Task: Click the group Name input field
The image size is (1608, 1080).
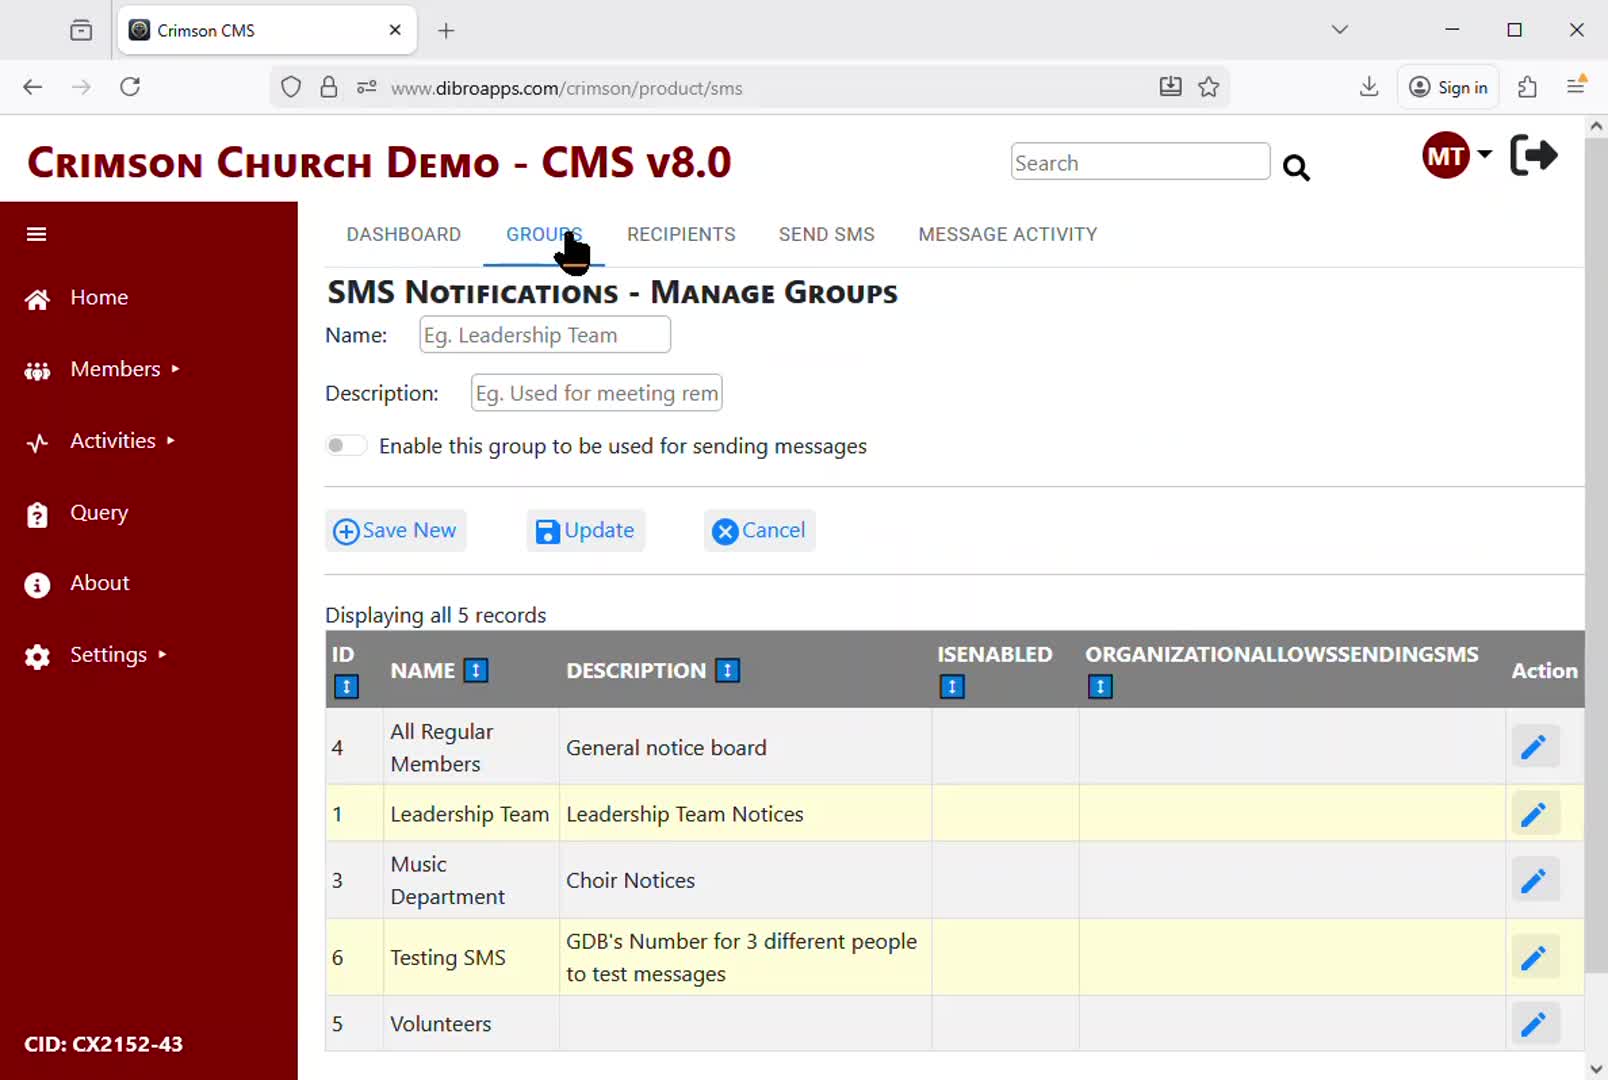Action: (x=545, y=335)
